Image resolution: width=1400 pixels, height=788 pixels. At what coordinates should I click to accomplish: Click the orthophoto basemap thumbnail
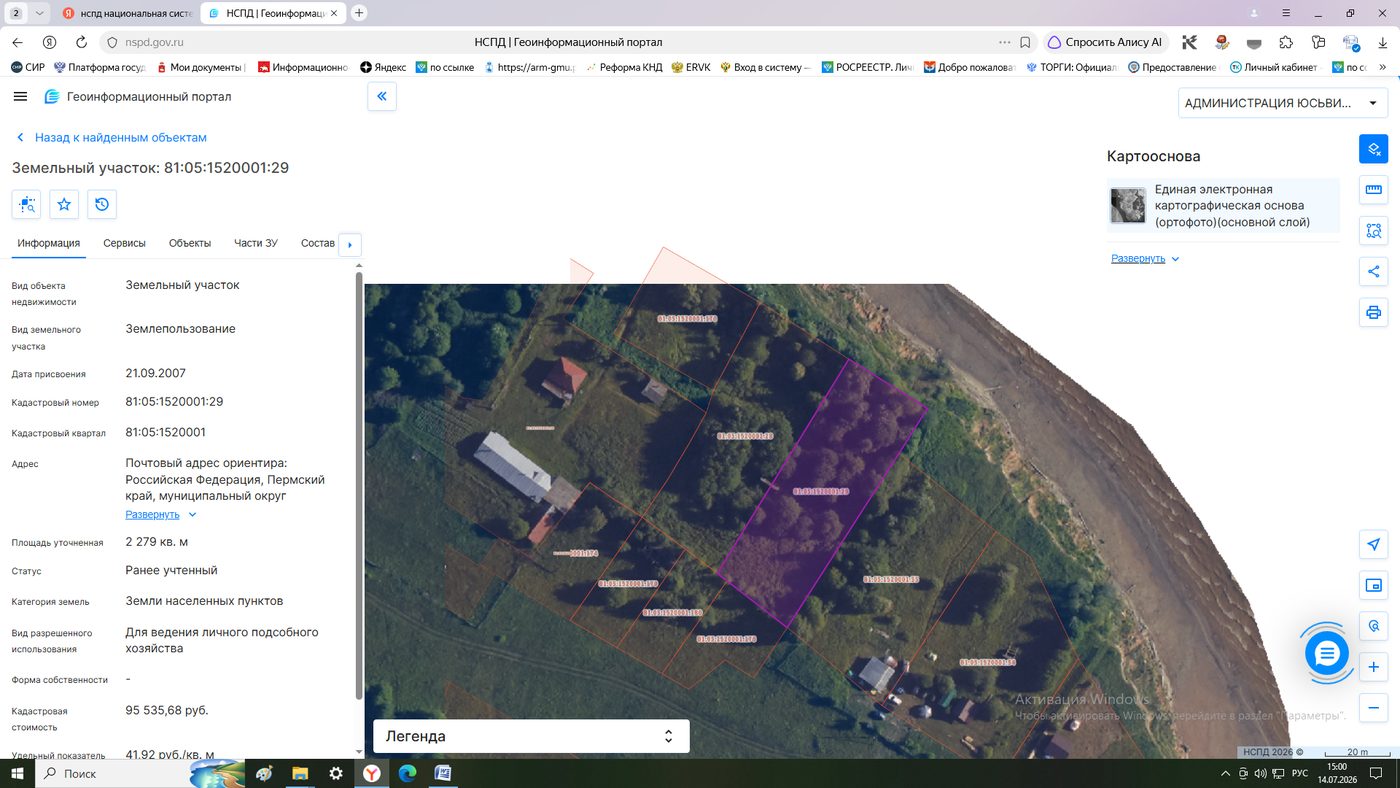pyautogui.click(x=1128, y=205)
